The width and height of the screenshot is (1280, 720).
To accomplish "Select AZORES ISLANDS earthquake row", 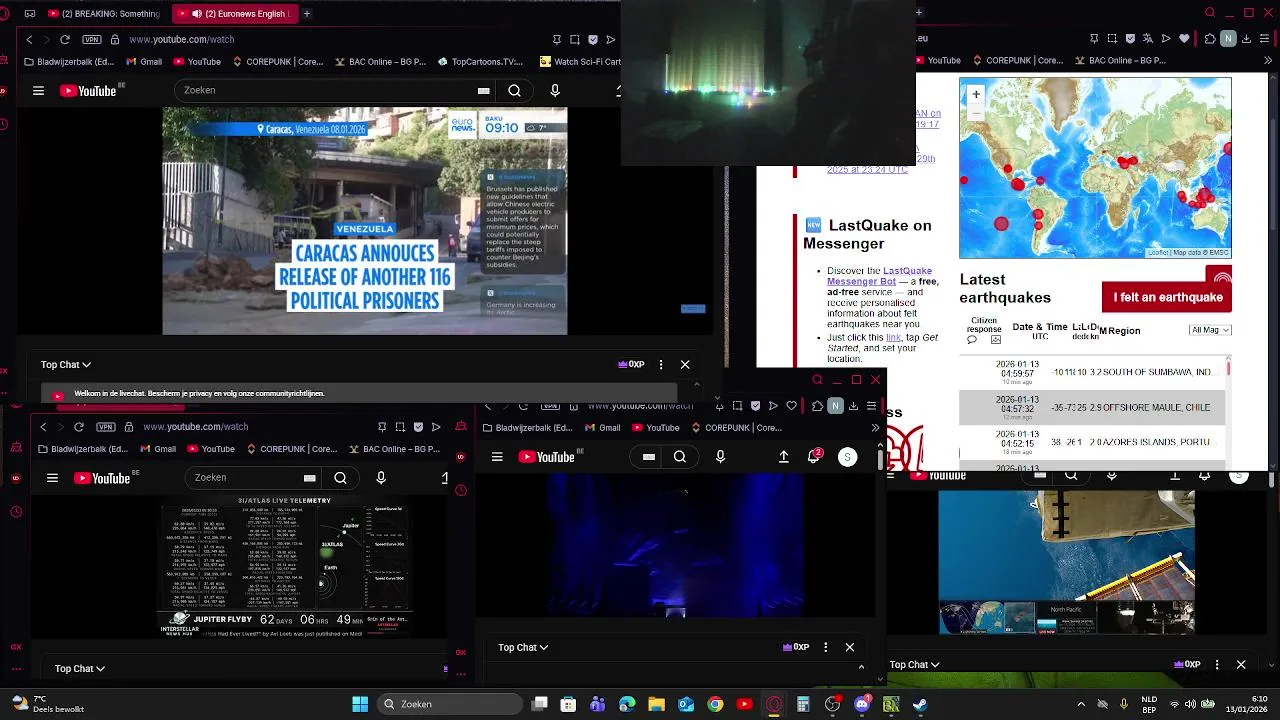I will pyautogui.click(x=1093, y=443).
